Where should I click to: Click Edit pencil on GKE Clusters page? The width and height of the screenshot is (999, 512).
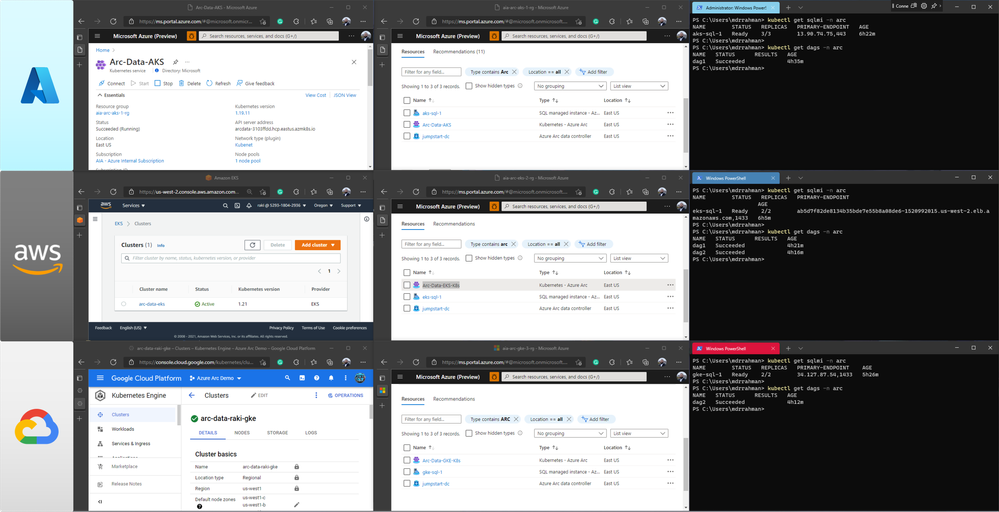[259, 395]
